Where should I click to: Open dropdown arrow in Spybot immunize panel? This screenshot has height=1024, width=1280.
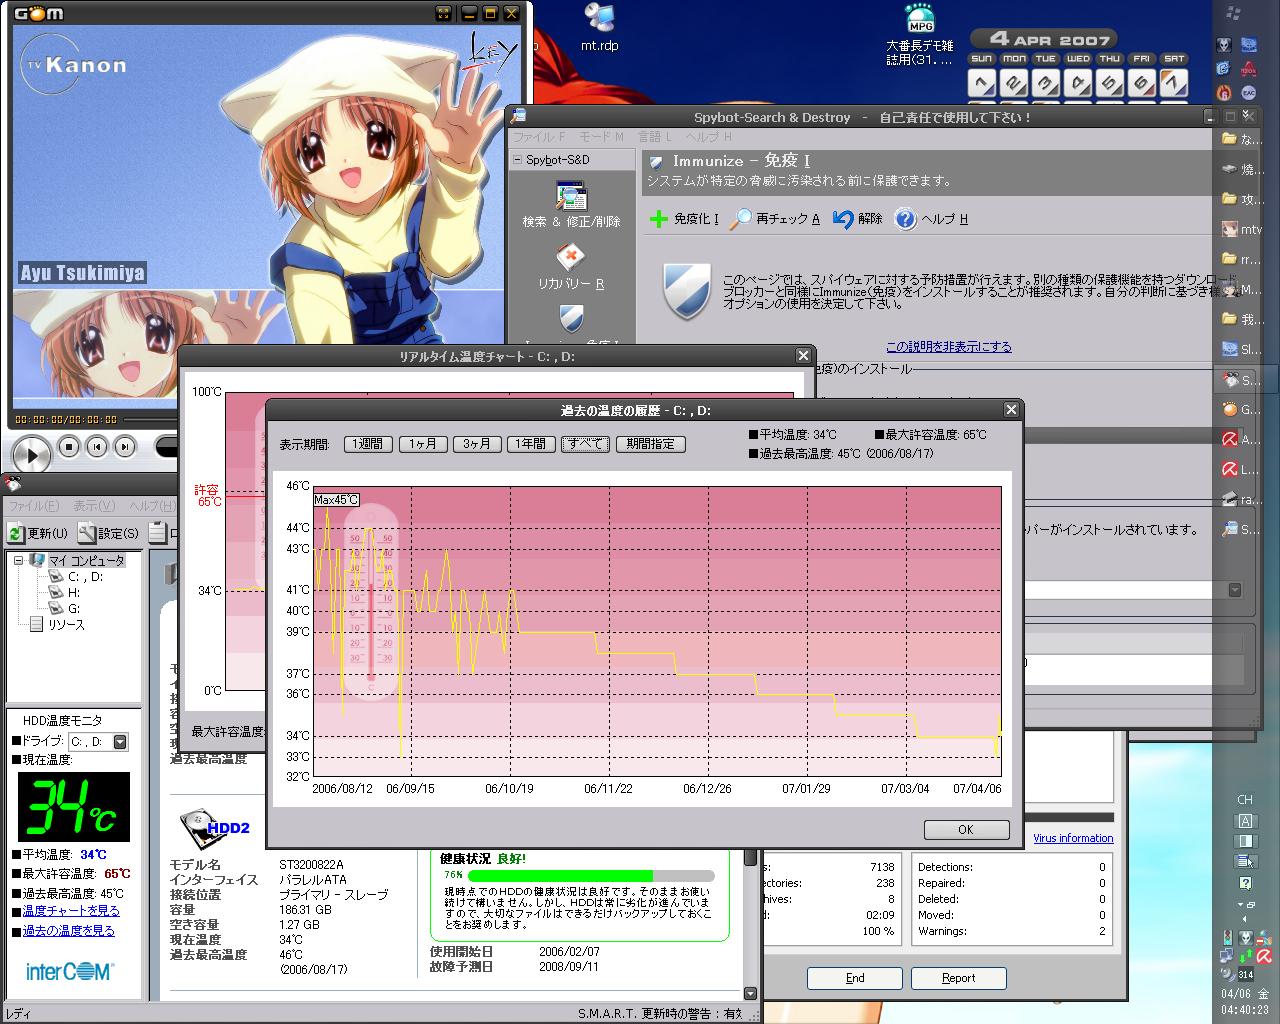pos(1235,590)
